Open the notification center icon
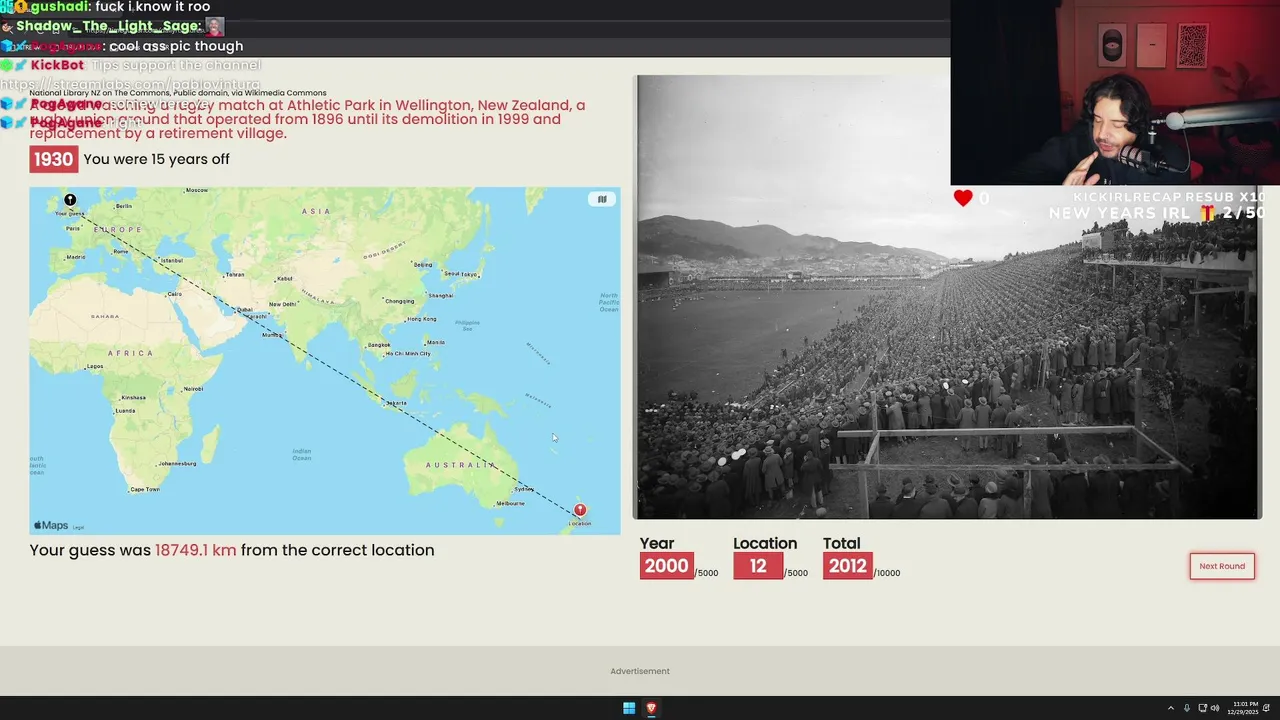1280x720 pixels. (x=1267, y=708)
